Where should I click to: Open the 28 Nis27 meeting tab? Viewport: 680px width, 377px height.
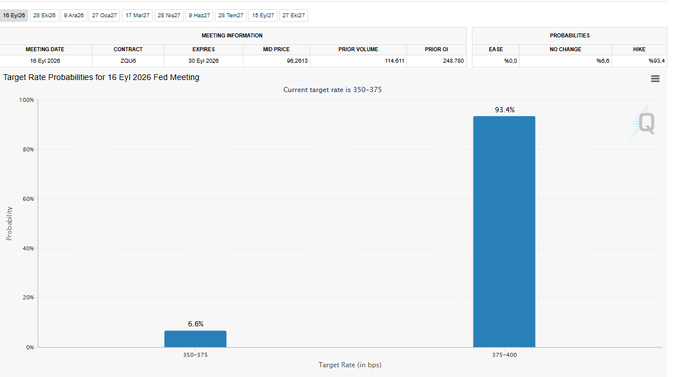(169, 16)
